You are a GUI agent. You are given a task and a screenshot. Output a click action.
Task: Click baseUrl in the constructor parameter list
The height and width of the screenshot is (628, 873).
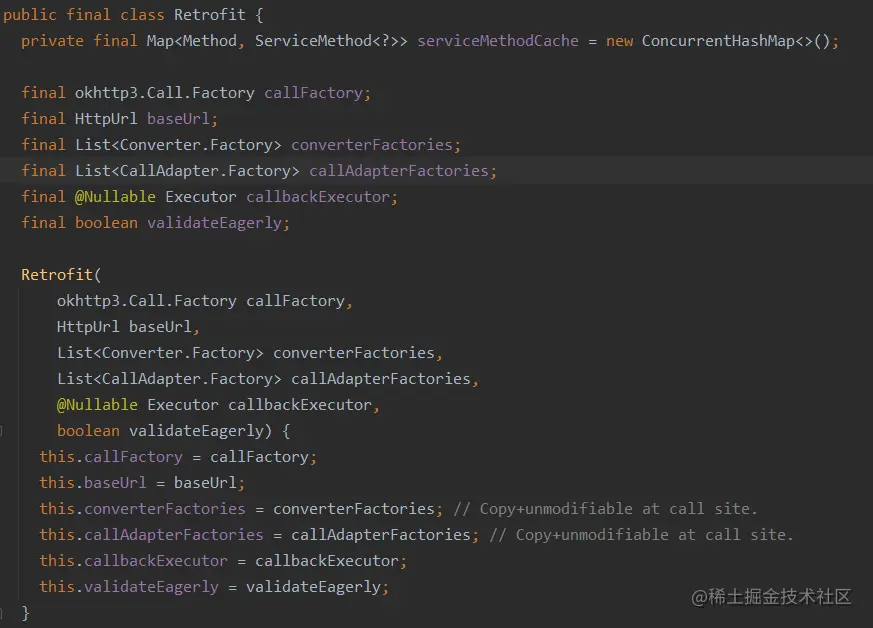click(160, 327)
